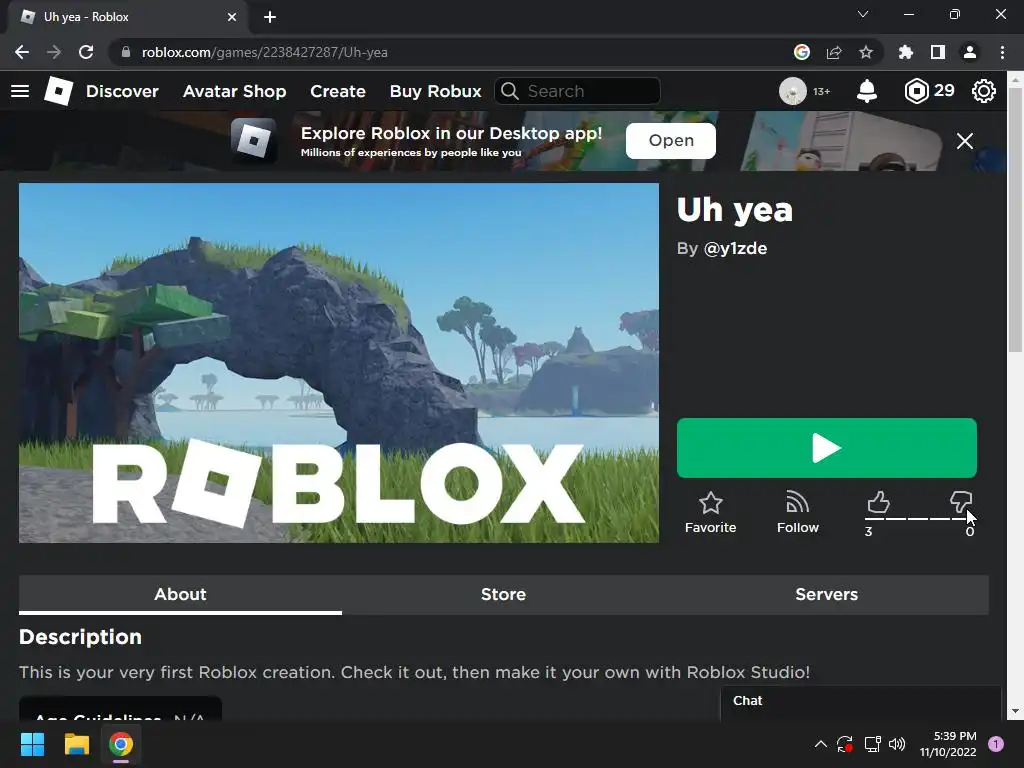Open Chrome three-dot menu

click(x=1002, y=52)
